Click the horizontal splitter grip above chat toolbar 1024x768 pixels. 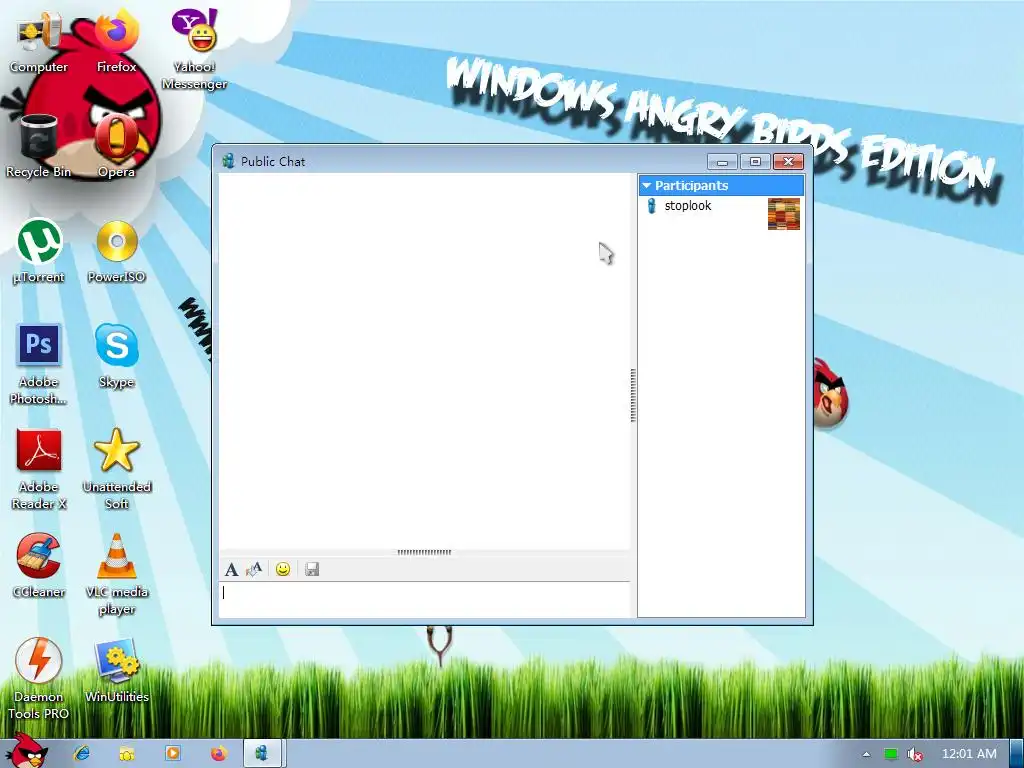pyautogui.click(x=424, y=552)
